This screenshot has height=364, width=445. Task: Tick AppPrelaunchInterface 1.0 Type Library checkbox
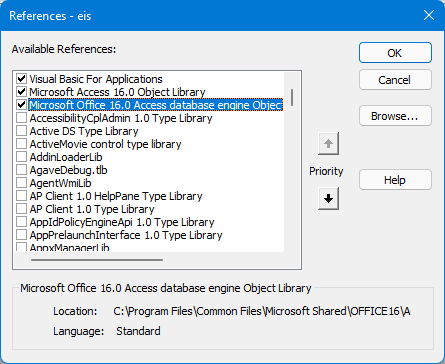pyautogui.click(x=22, y=235)
